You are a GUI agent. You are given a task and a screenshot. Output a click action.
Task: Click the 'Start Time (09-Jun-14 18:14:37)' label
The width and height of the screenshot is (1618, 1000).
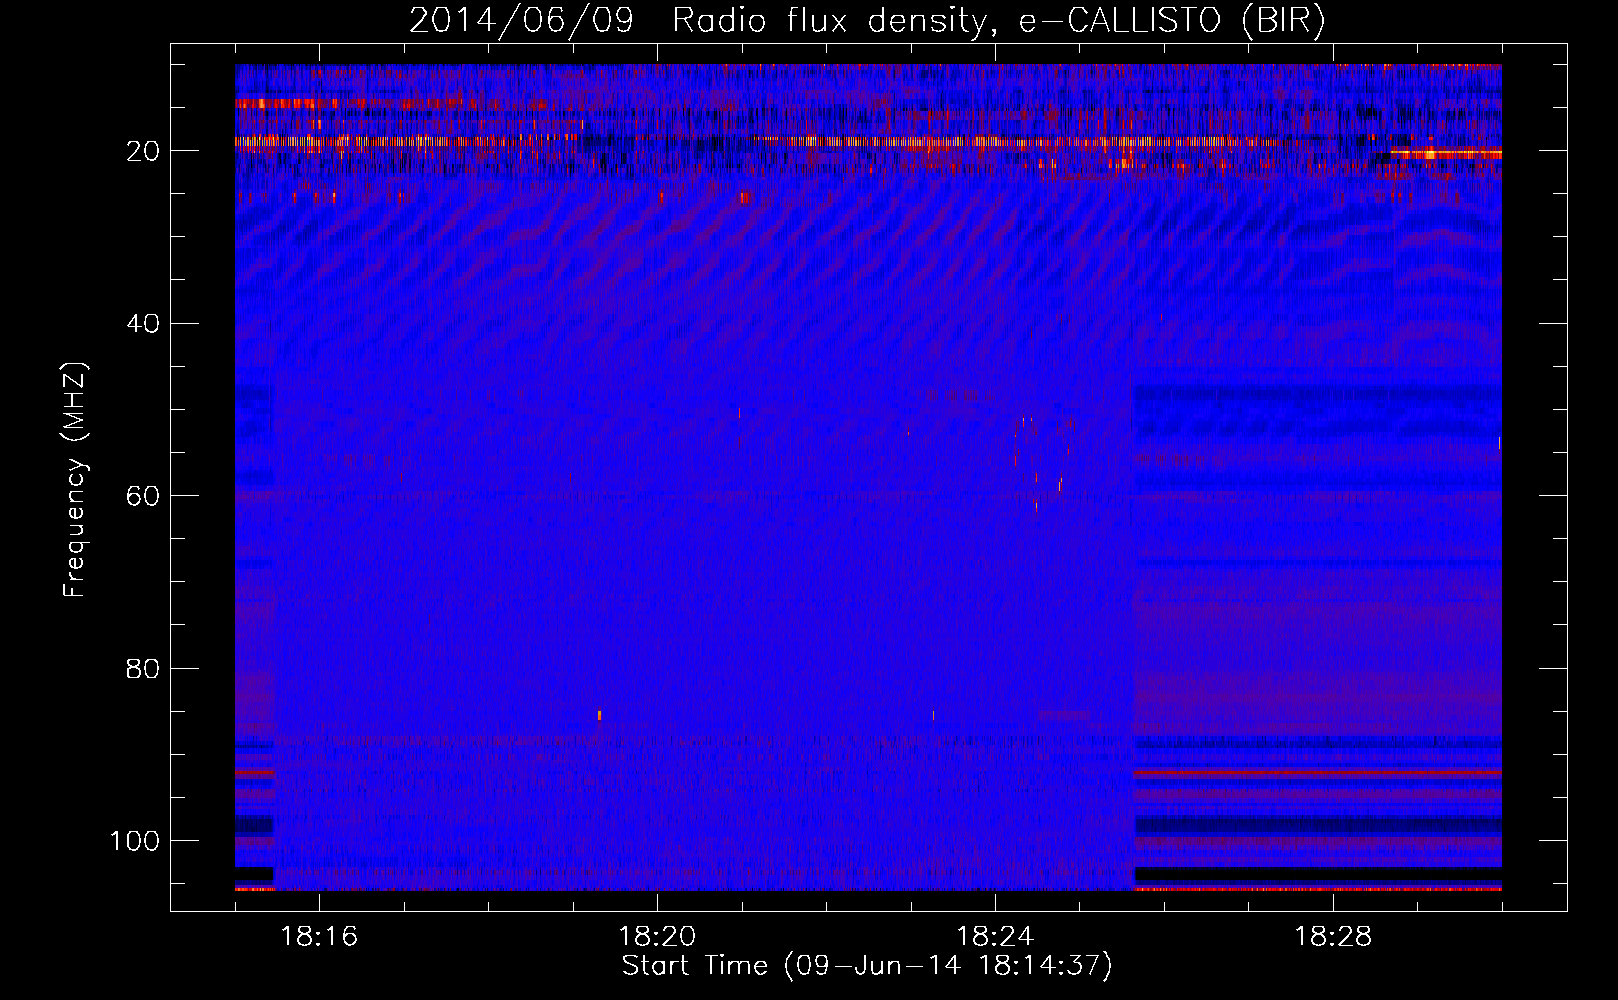point(867,966)
